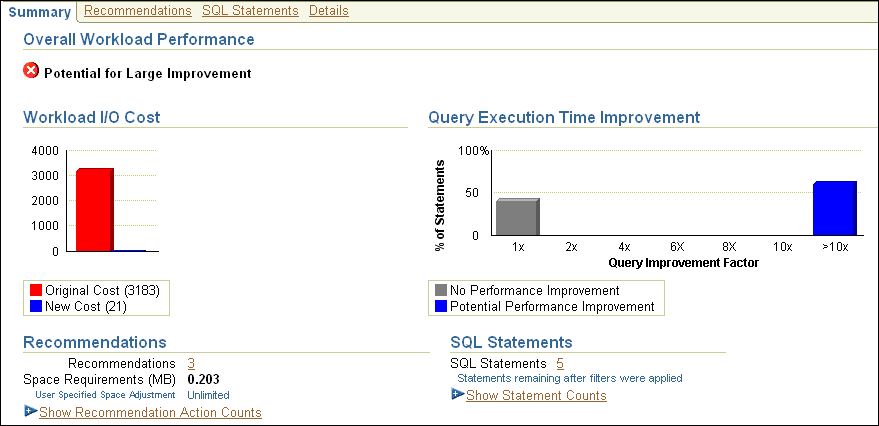Click the red Original Cost bar in chart
This screenshot has width=879, height=426.
pyautogui.click(x=95, y=210)
